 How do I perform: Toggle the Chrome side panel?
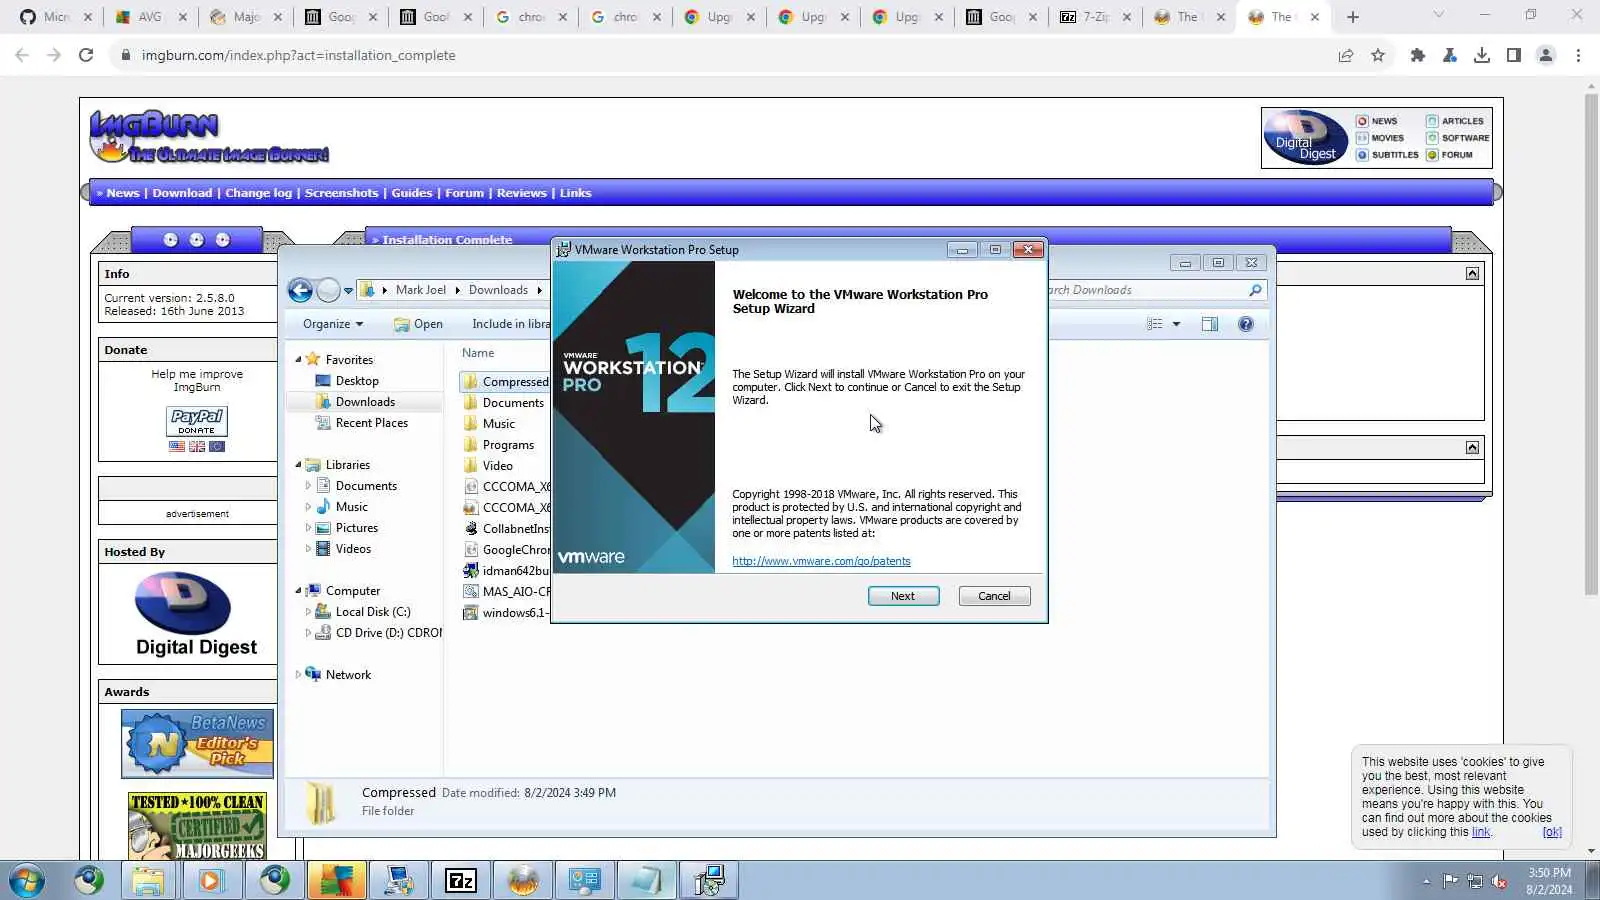pos(1514,55)
